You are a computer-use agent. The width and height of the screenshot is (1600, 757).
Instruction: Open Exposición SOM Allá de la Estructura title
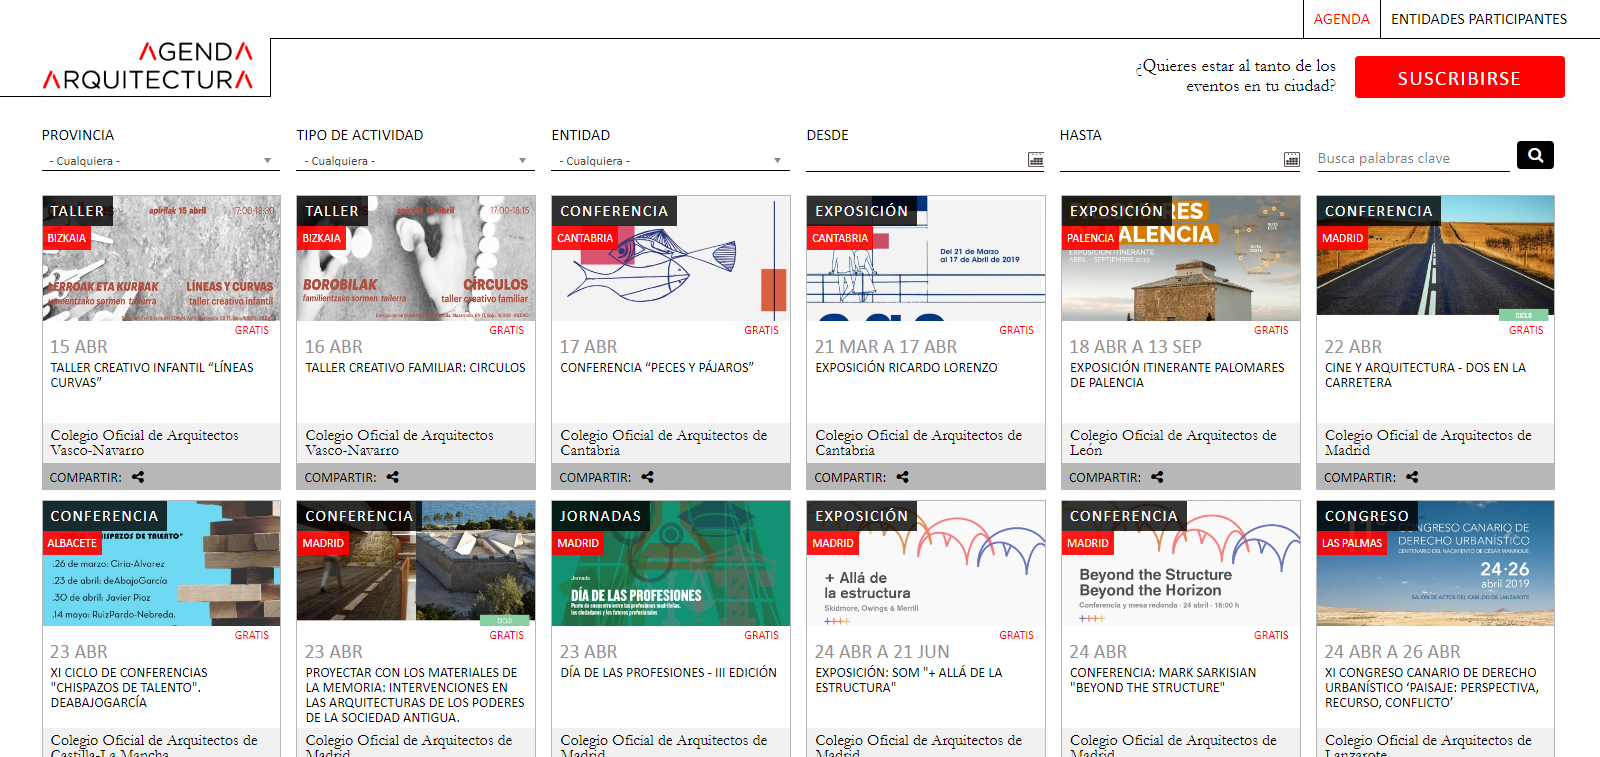[x=909, y=680]
